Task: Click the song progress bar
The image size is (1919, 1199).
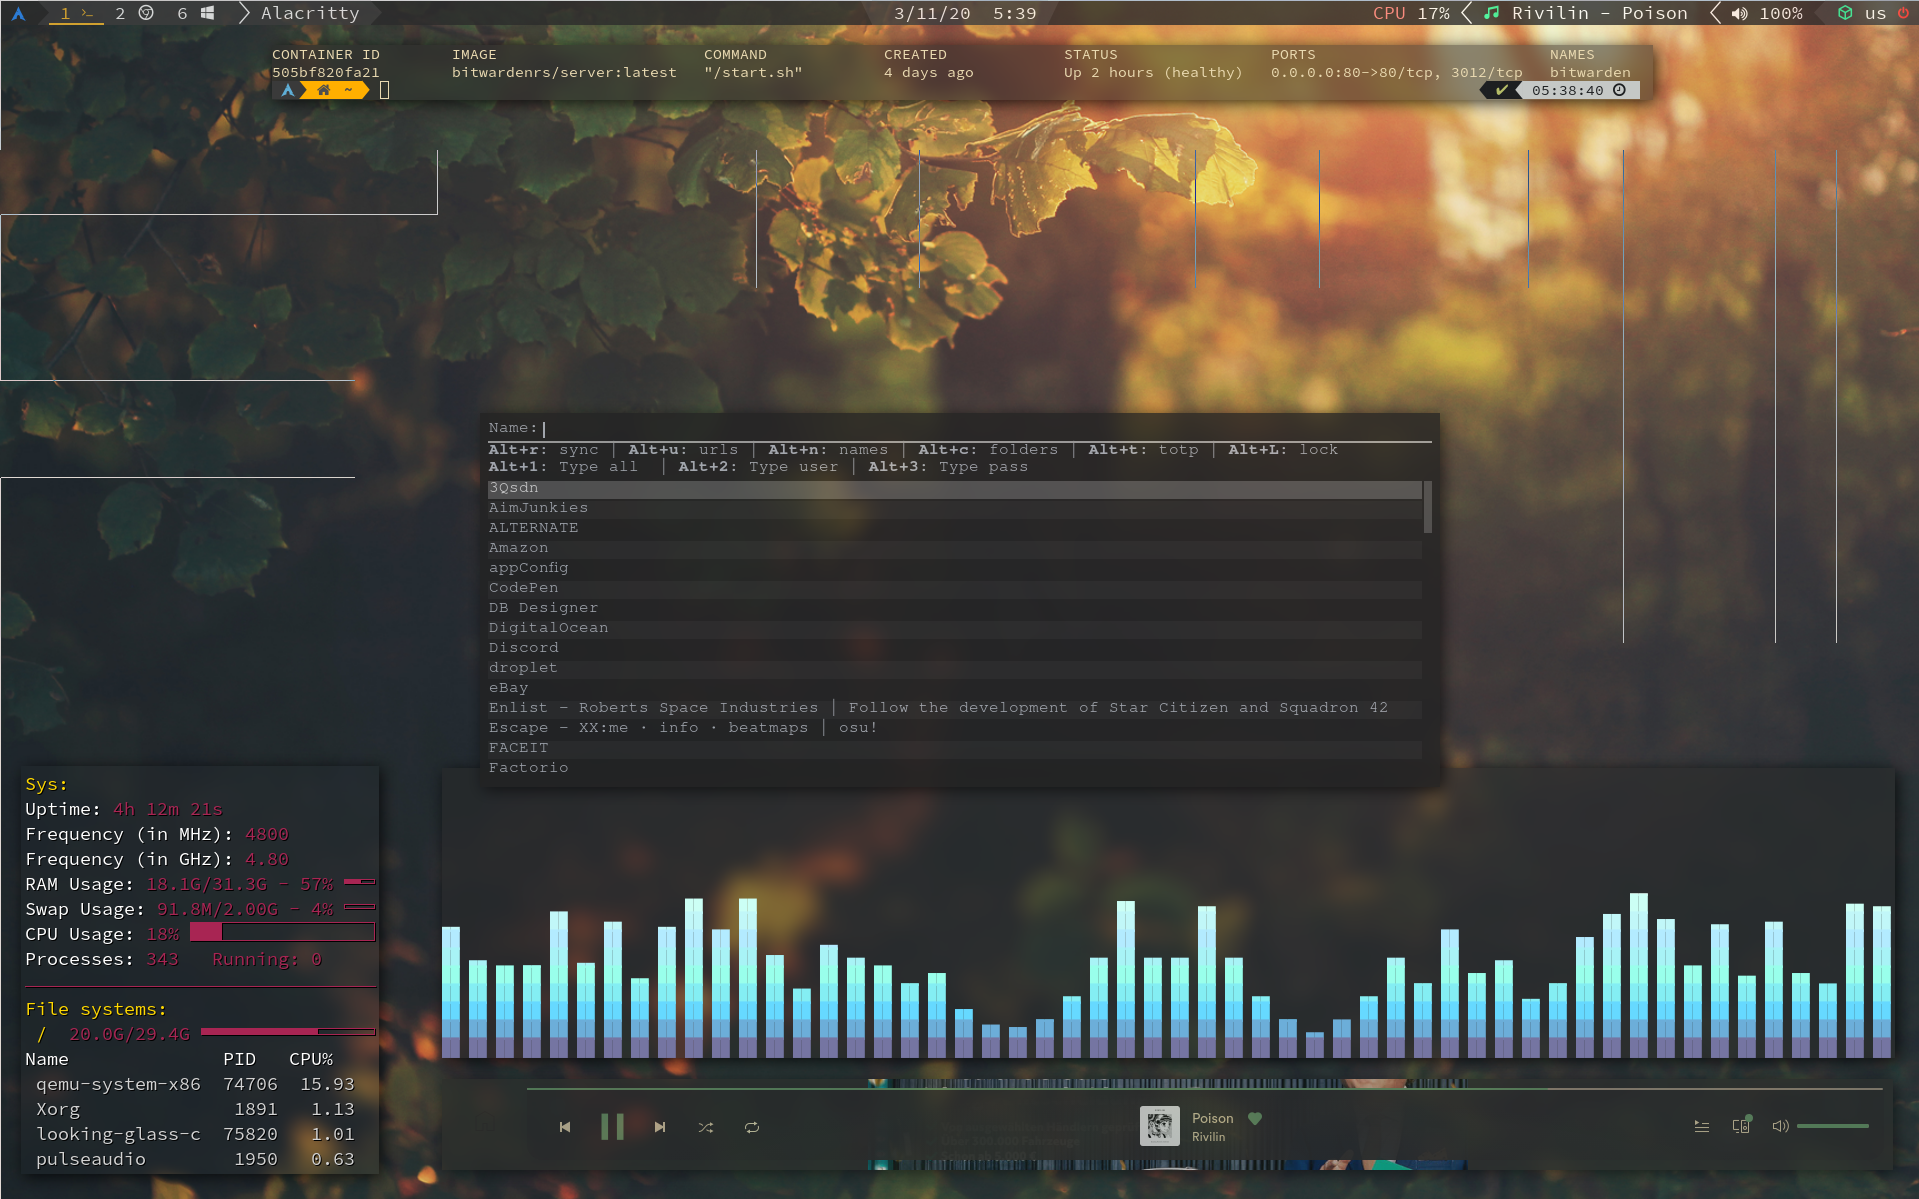Action: [1204, 1088]
